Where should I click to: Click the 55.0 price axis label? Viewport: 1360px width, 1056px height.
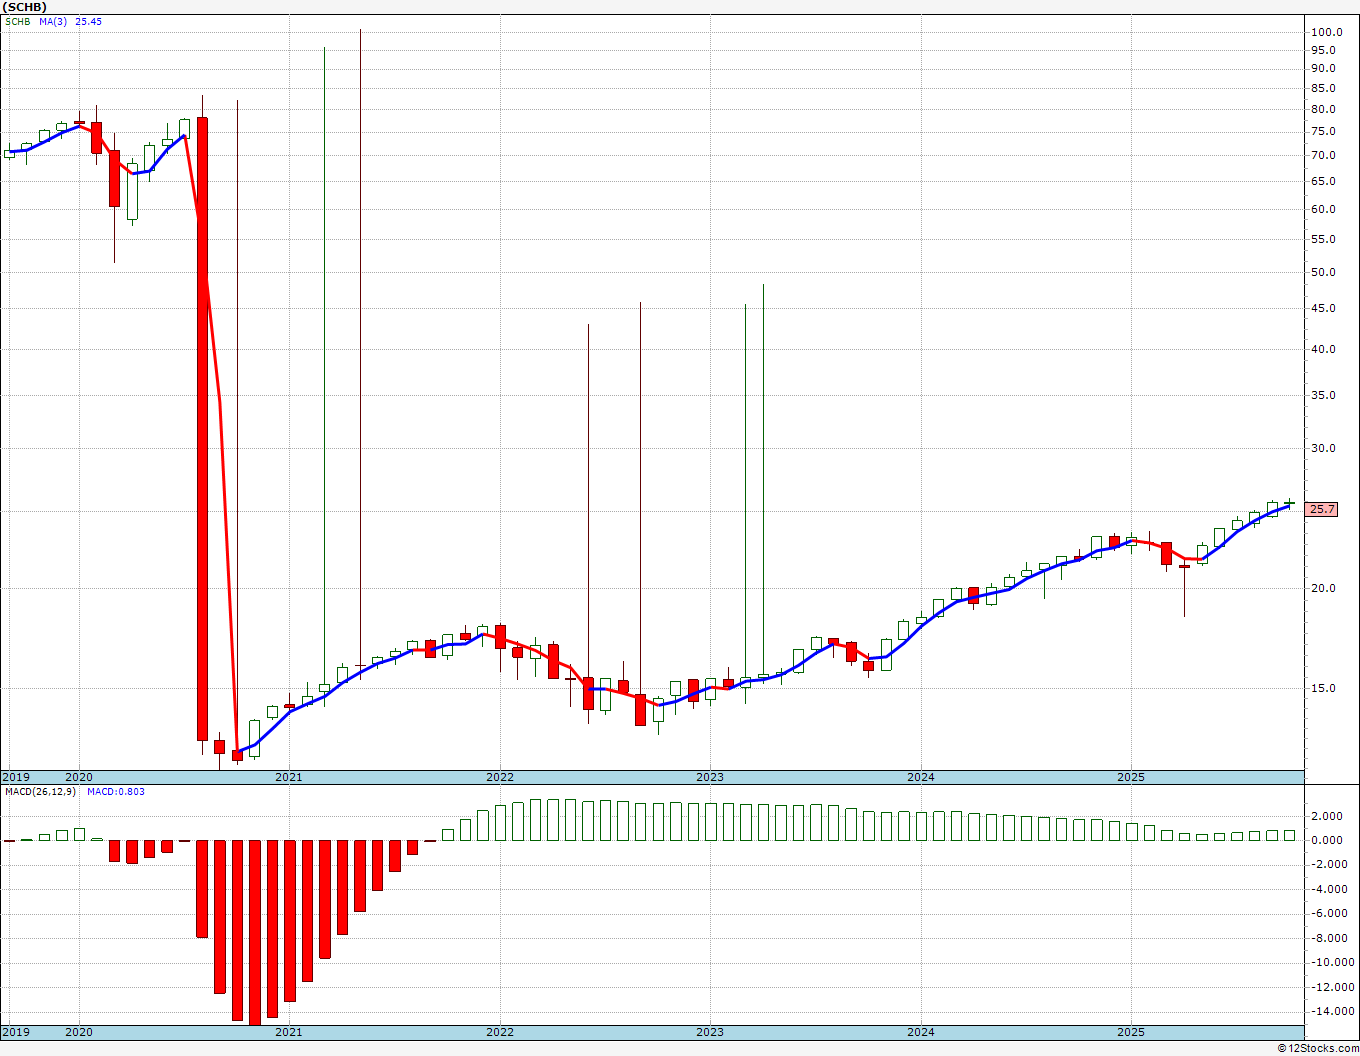click(1324, 239)
